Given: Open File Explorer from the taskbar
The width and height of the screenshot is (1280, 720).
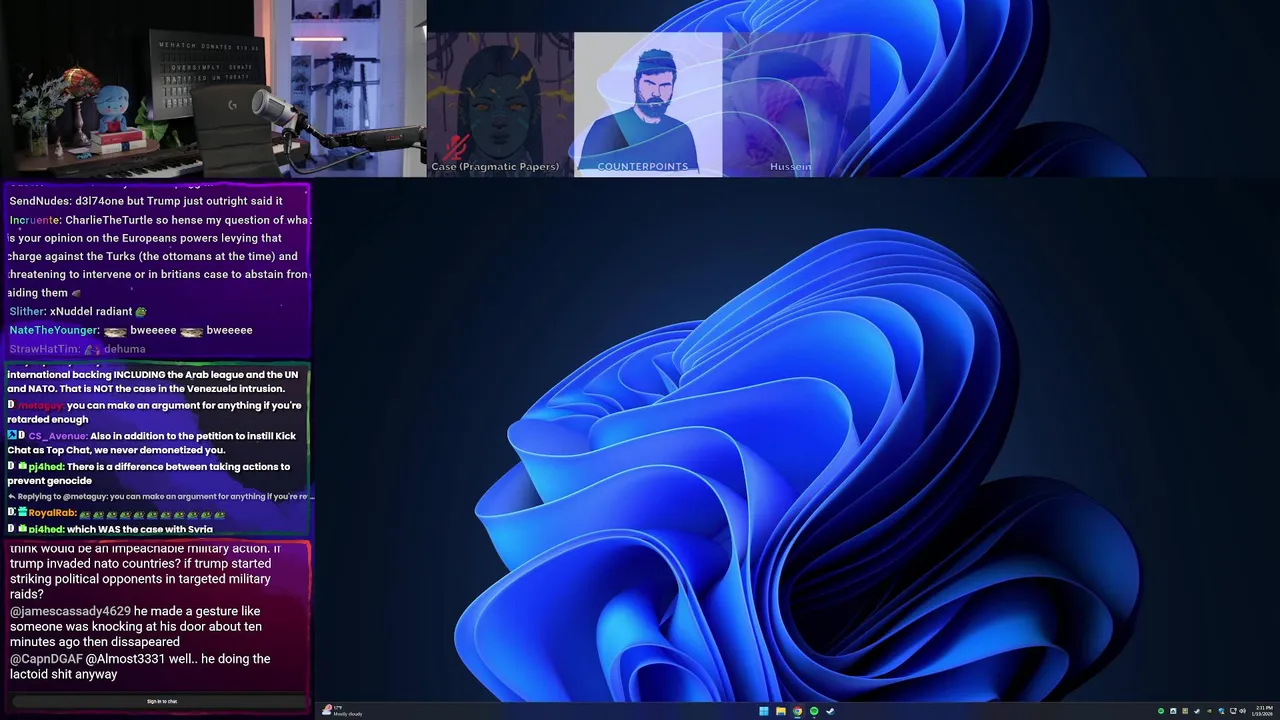Looking at the screenshot, I should [780, 712].
